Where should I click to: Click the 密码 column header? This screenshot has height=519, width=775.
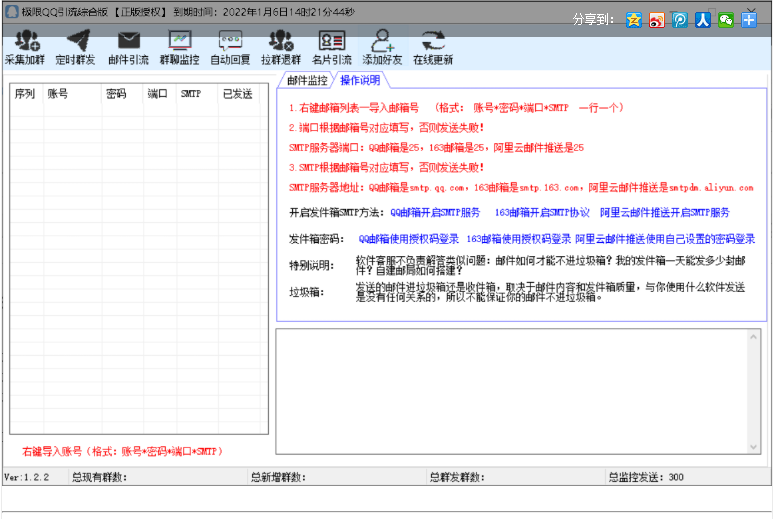[123, 94]
